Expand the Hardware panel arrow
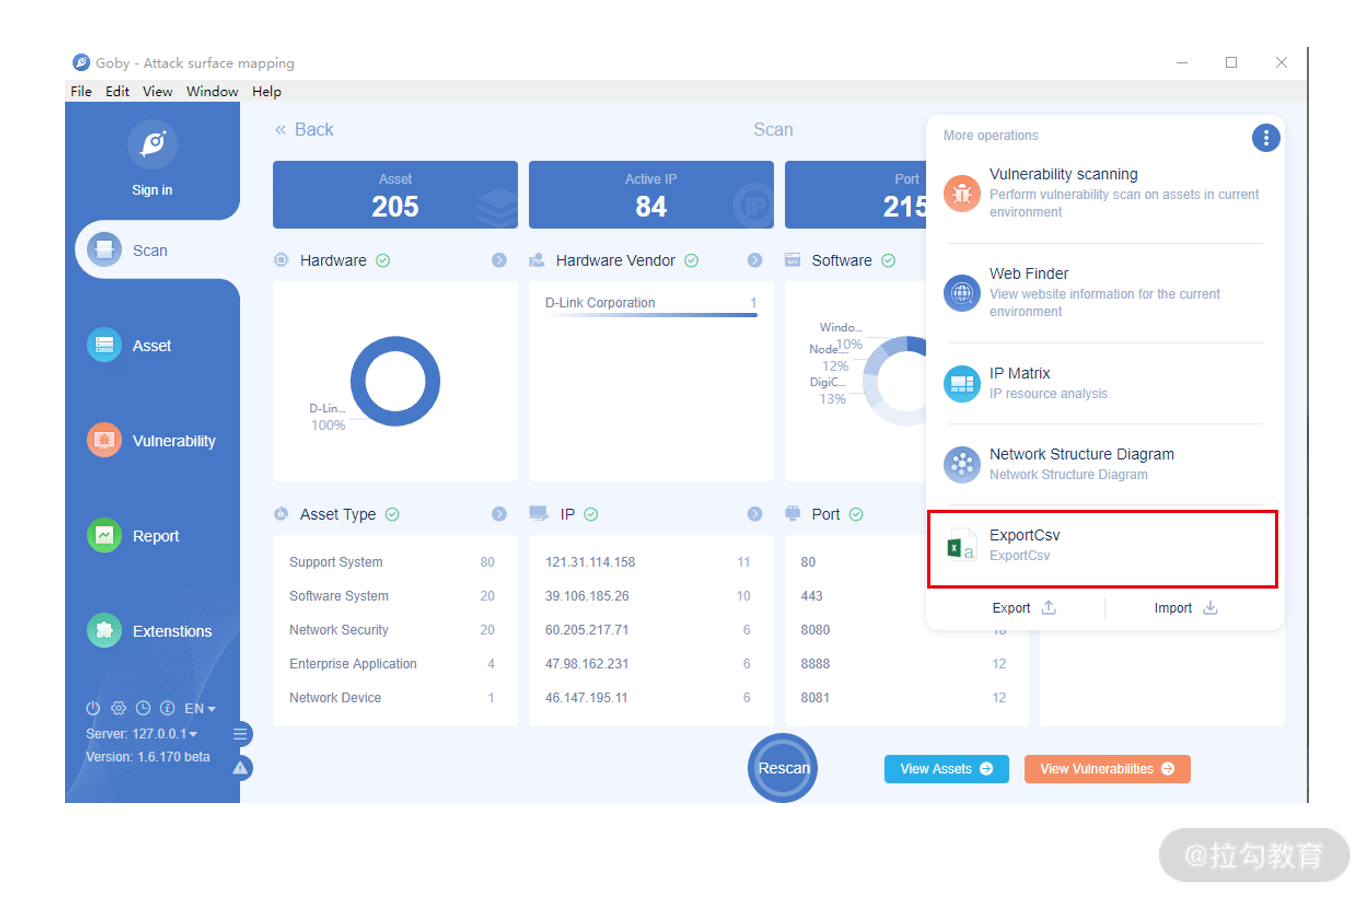This screenshot has width=1370, height=900. click(x=499, y=260)
